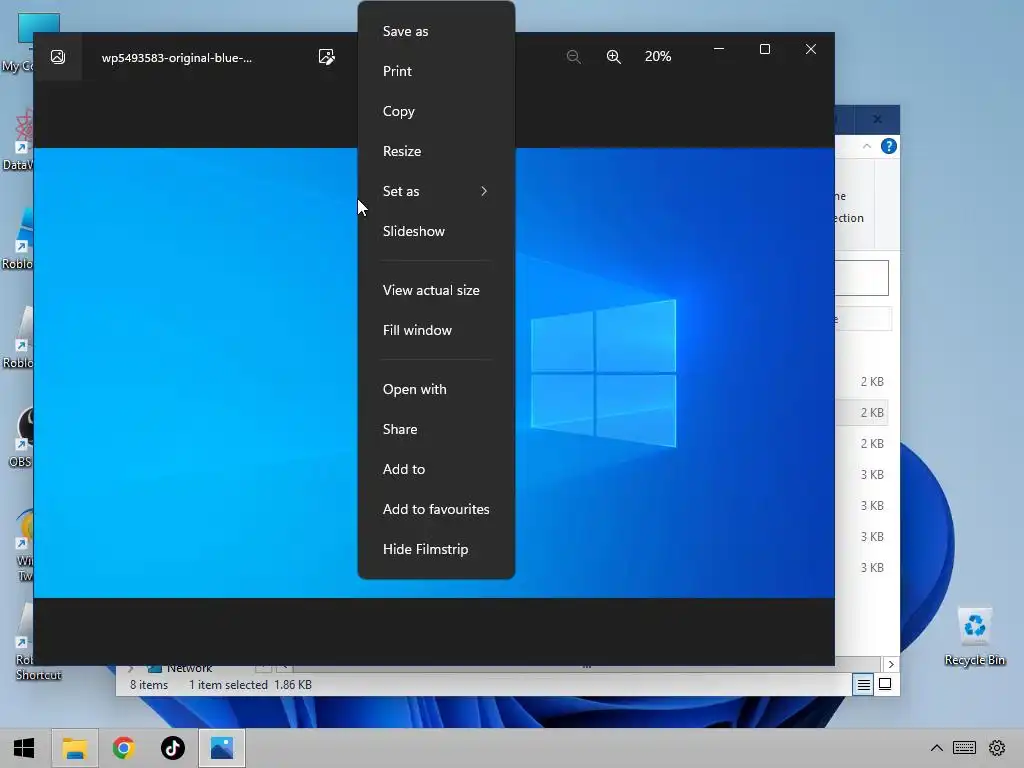Collapse the Explorer ribbon chevron
This screenshot has width=1024, height=768.
coord(867,146)
